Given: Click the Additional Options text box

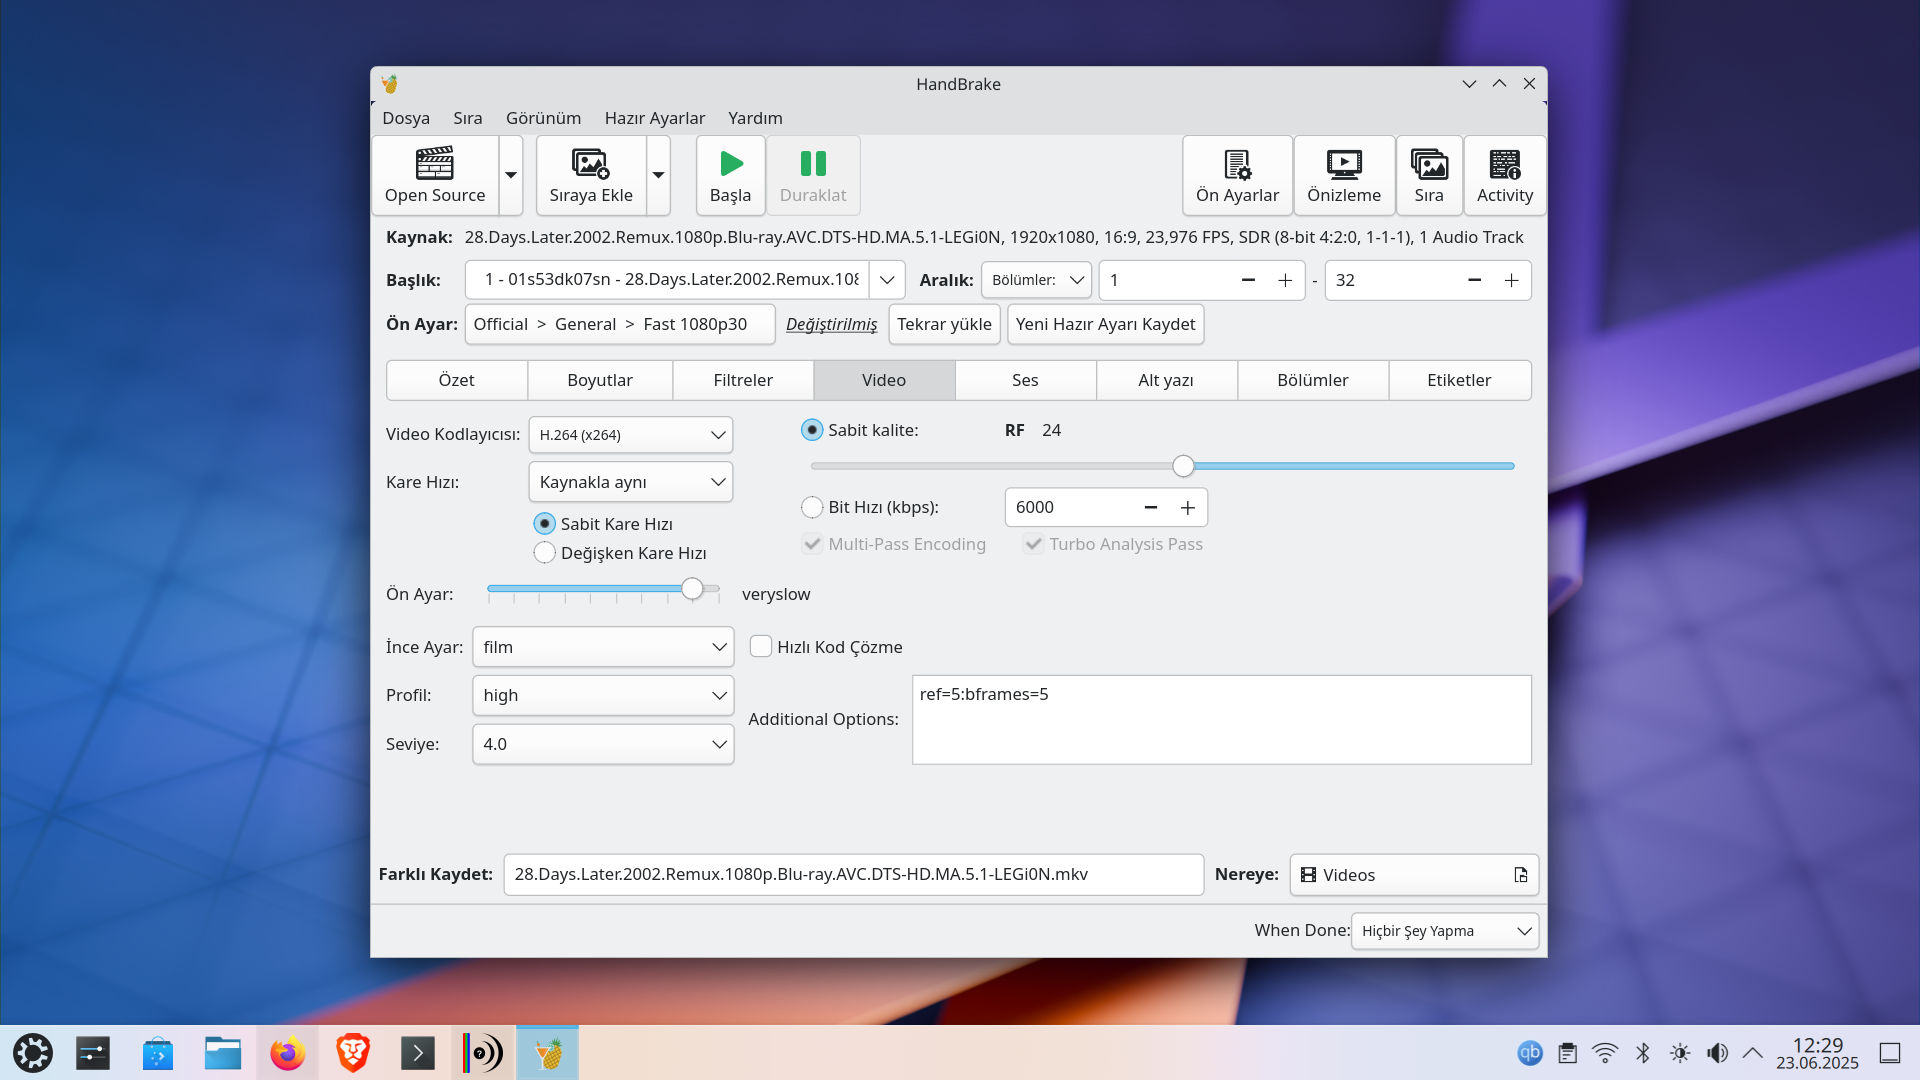Looking at the screenshot, I should click(x=1221, y=720).
